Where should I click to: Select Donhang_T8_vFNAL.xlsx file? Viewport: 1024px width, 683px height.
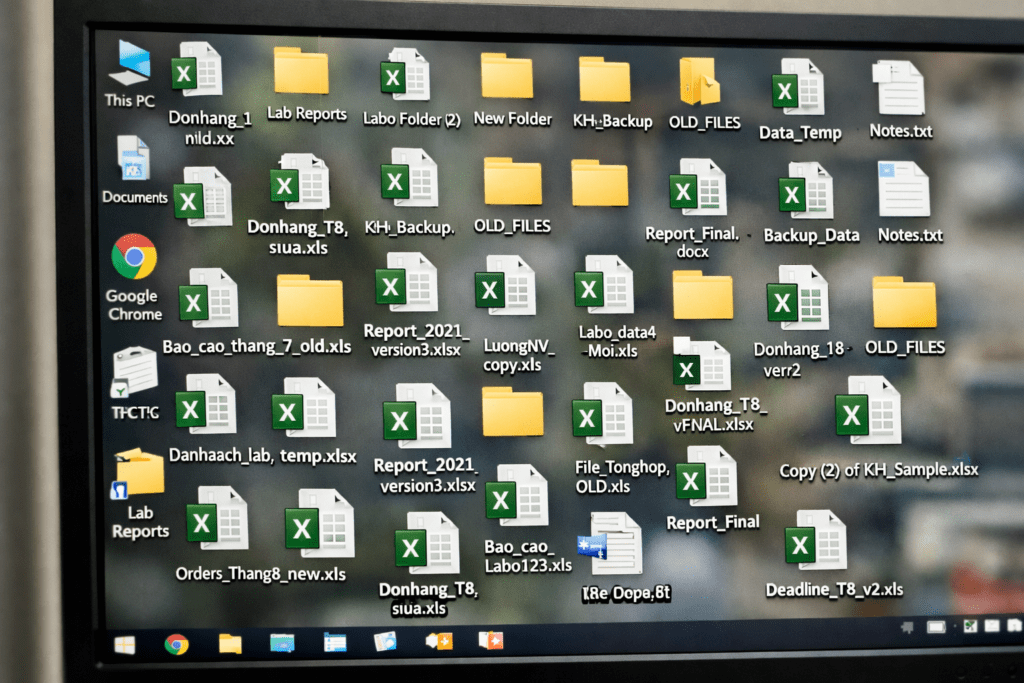coord(703,366)
